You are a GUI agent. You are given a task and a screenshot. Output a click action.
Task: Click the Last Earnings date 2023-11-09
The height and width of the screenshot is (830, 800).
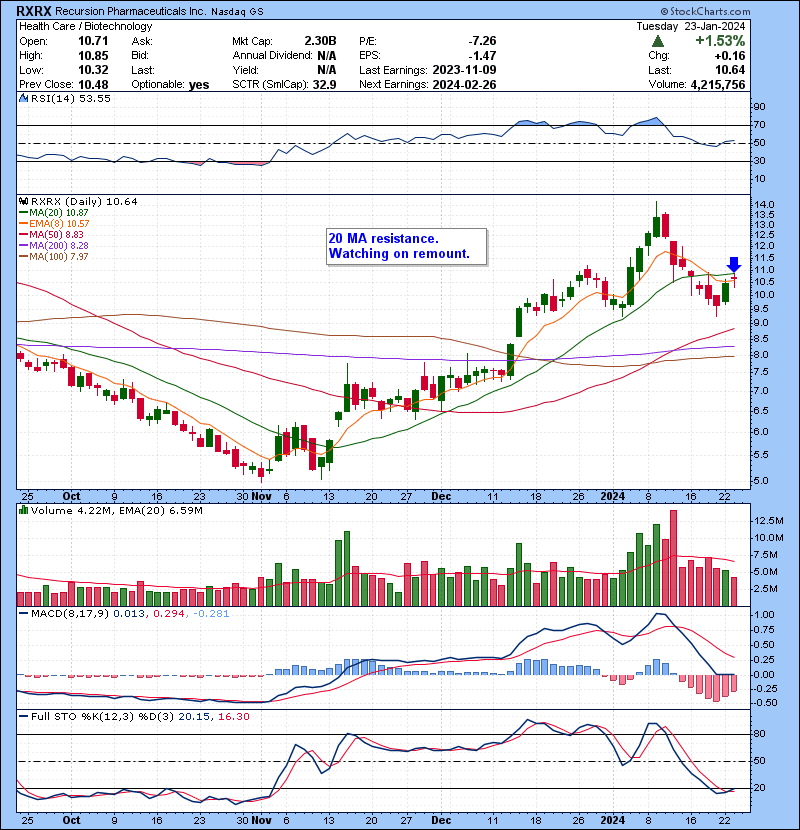click(464, 70)
